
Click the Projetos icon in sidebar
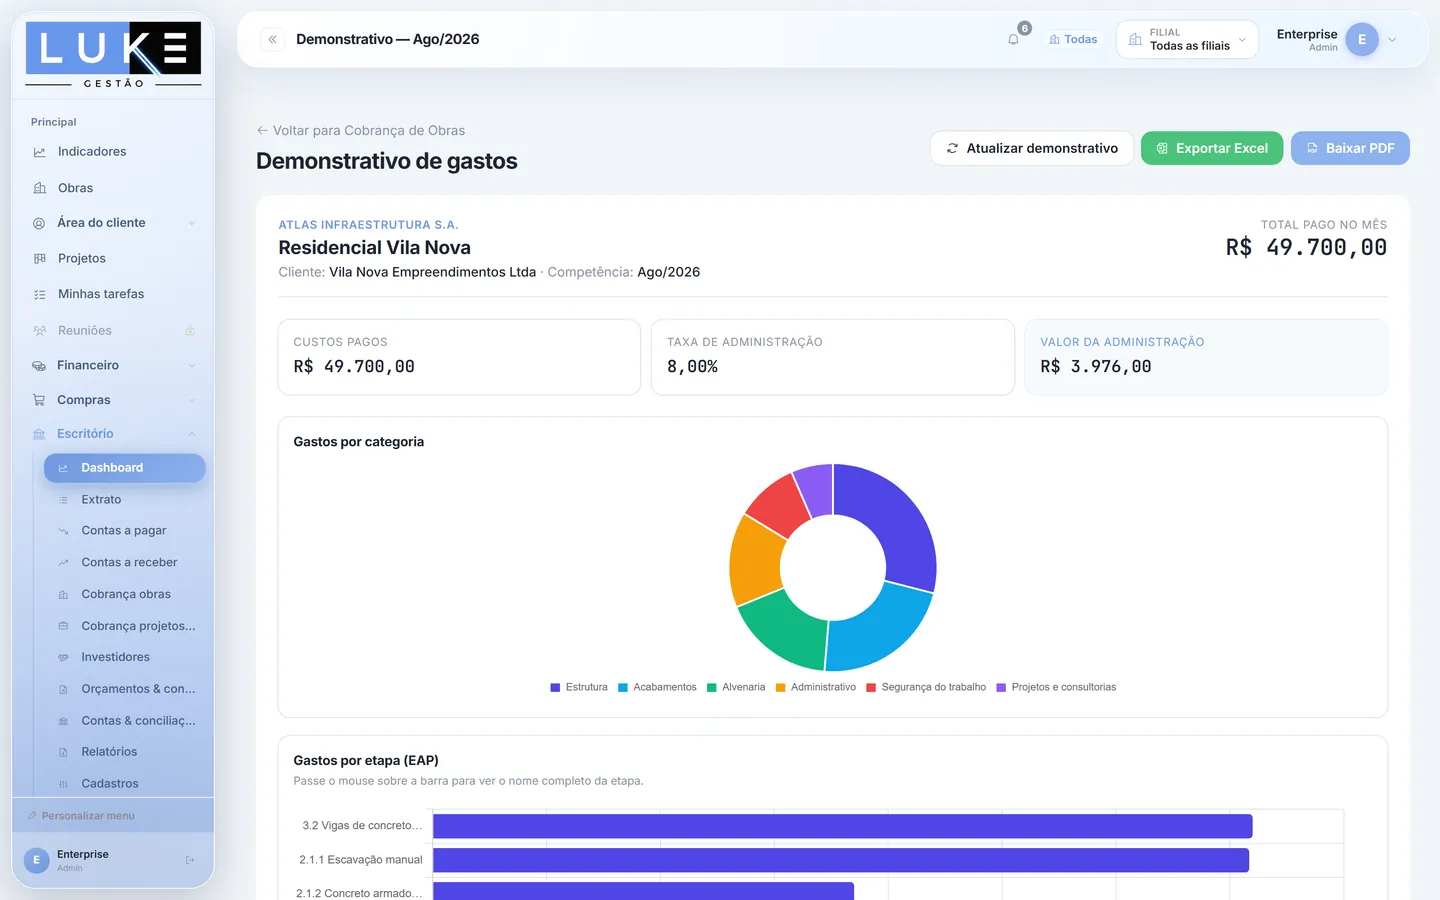(40, 258)
